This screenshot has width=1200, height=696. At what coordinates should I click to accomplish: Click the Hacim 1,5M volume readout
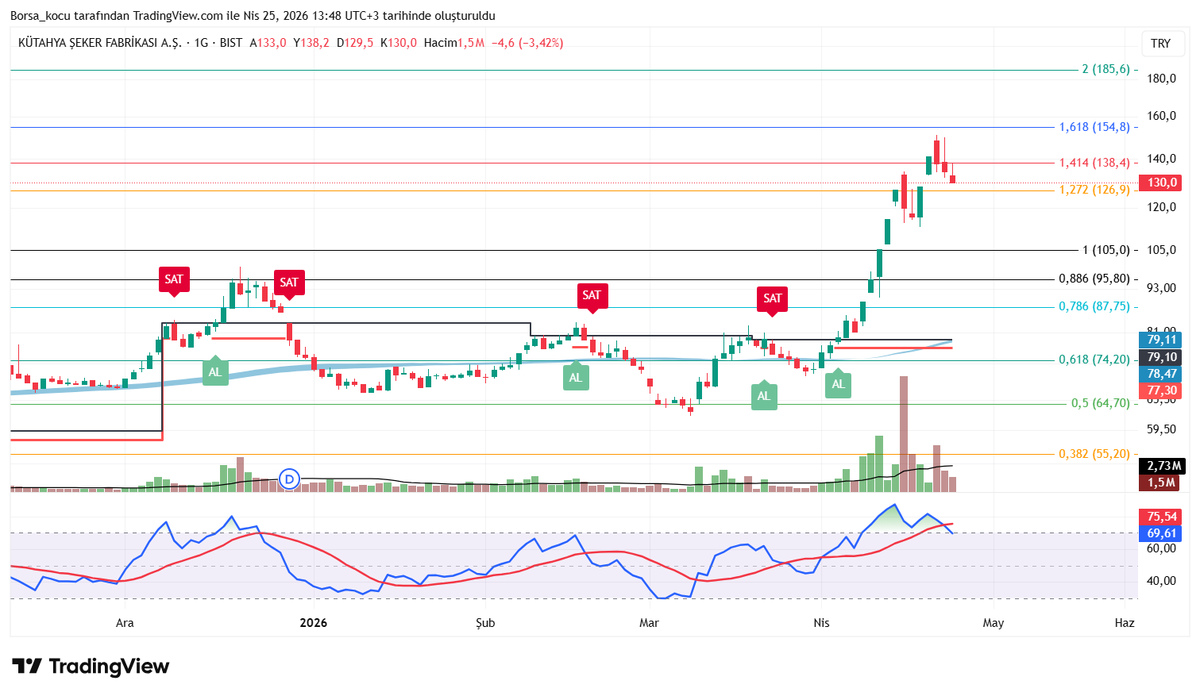tap(455, 43)
